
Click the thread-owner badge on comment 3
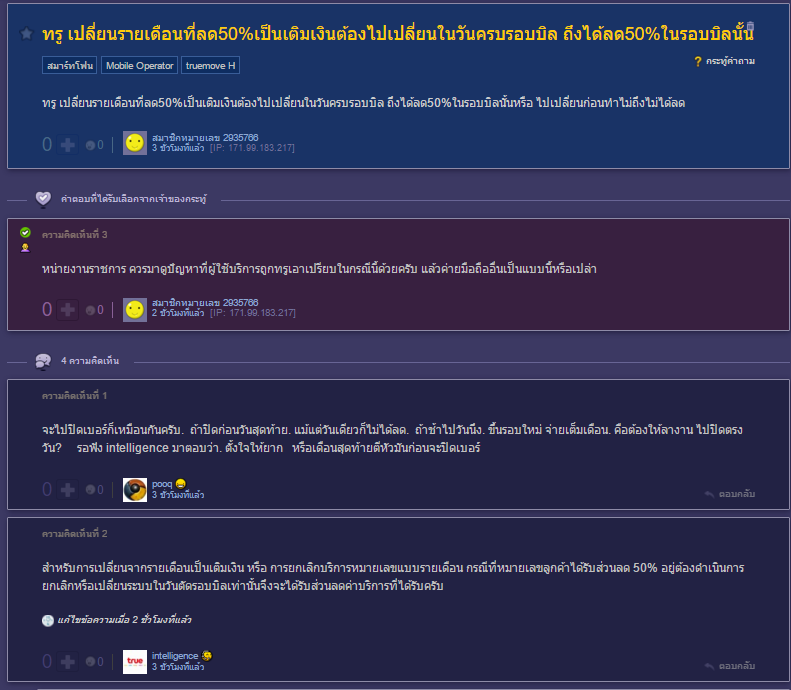(x=25, y=248)
